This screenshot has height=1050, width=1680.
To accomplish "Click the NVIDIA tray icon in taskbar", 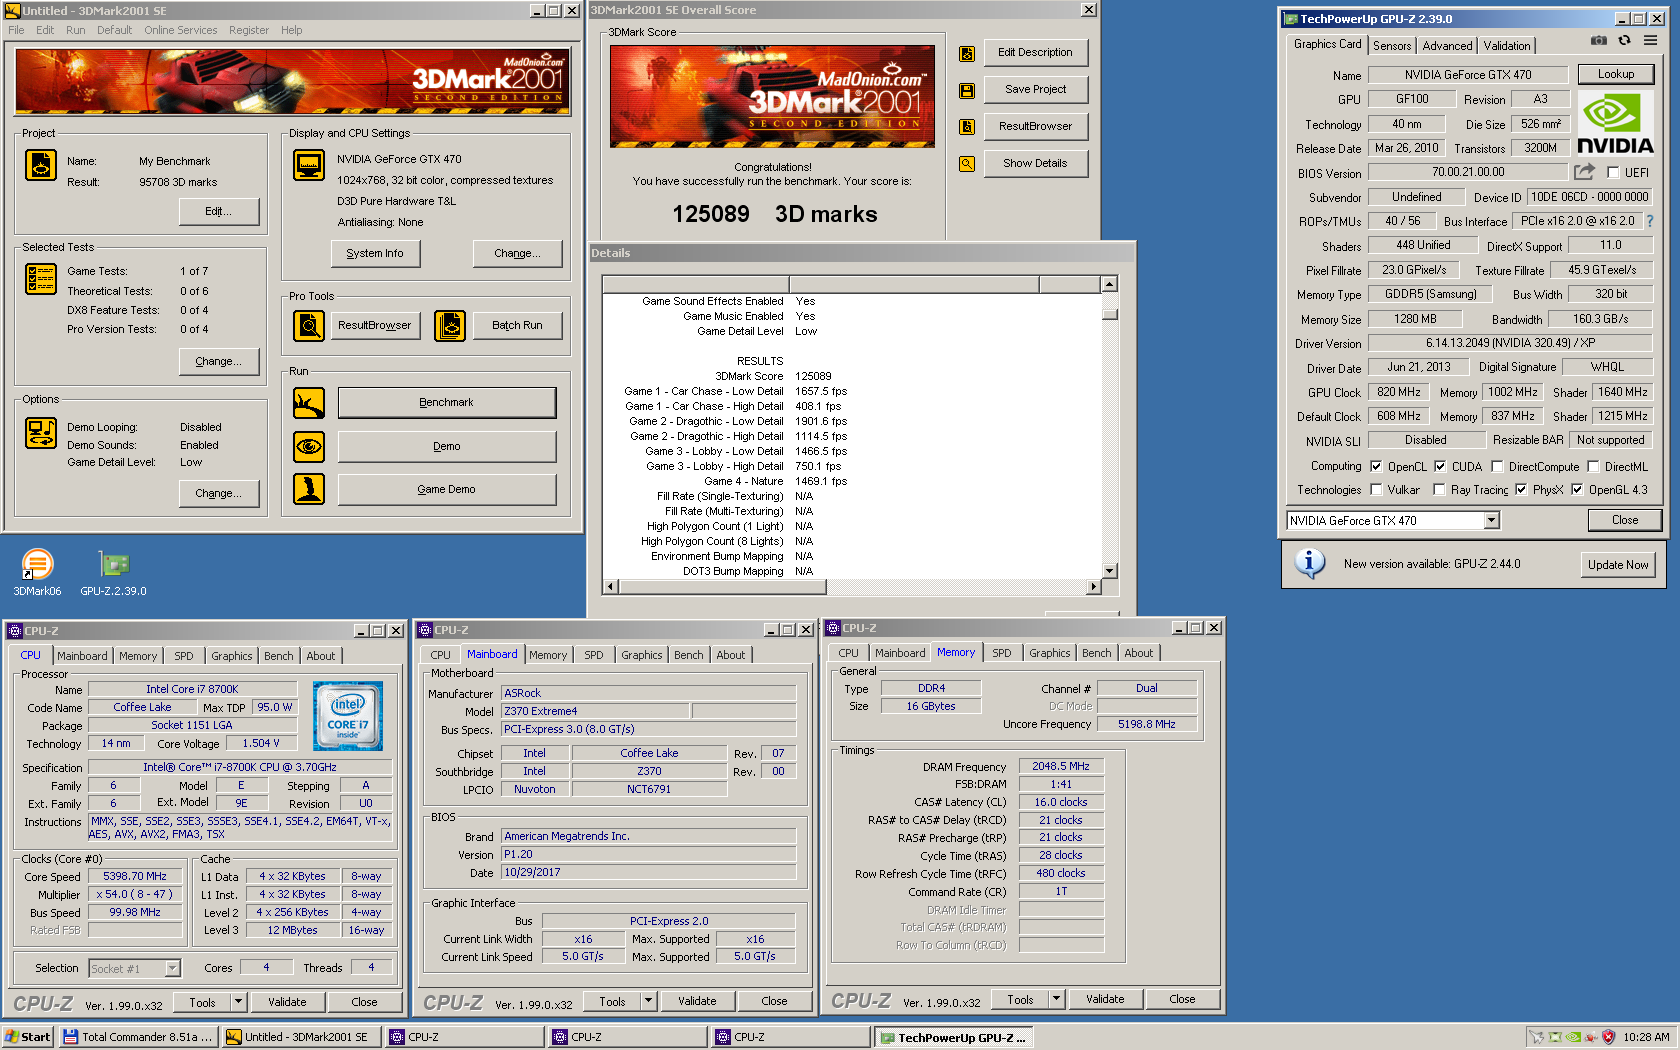I will click(x=1573, y=1037).
